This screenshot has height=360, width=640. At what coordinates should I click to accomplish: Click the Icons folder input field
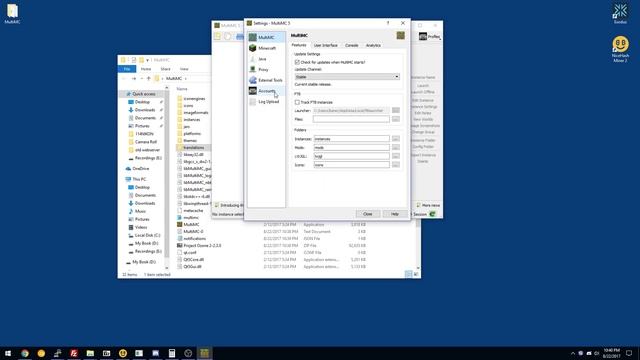click(351, 164)
